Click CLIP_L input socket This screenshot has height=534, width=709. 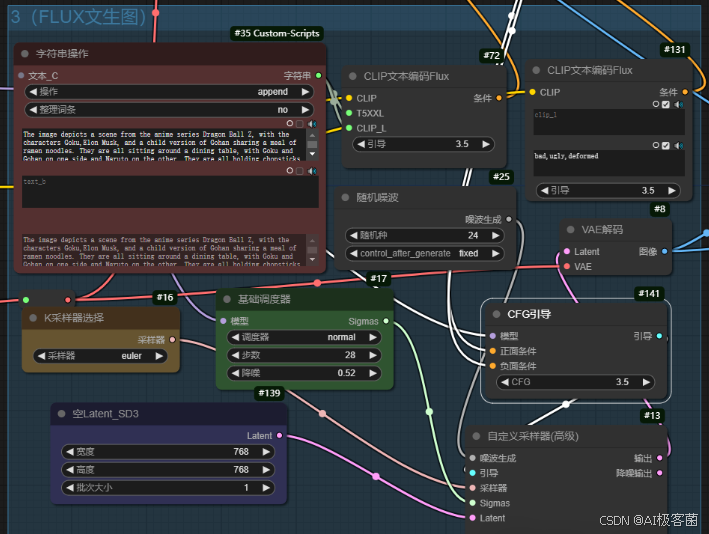[349, 128]
